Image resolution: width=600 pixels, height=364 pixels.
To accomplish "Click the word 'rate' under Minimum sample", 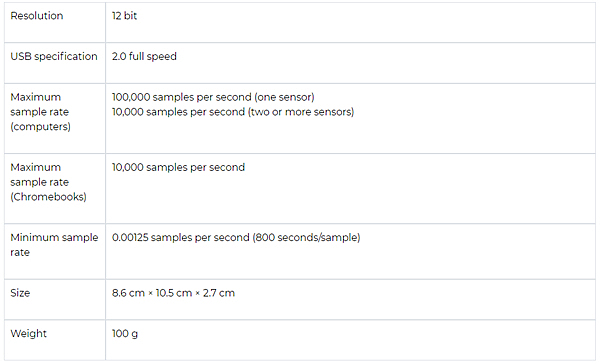I will click(x=20, y=253).
